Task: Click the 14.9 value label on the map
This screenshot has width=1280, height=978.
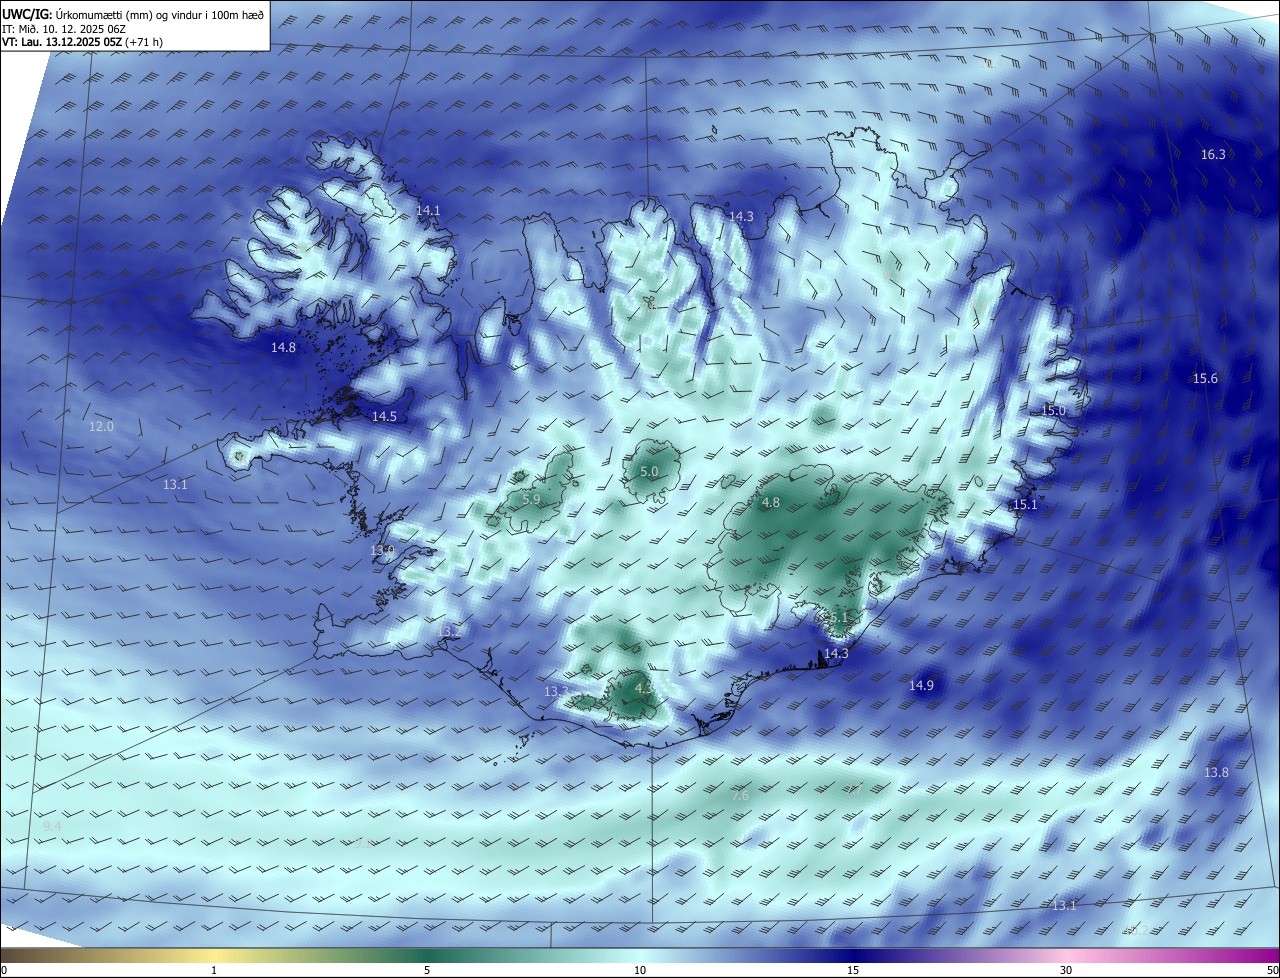Action: click(x=921, y=685)
